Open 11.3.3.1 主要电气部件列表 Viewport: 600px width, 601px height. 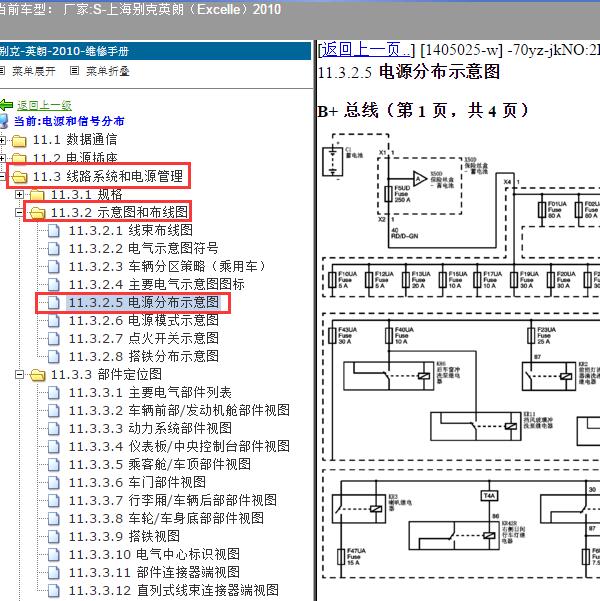pyautogui.click(x=150, y=392)
